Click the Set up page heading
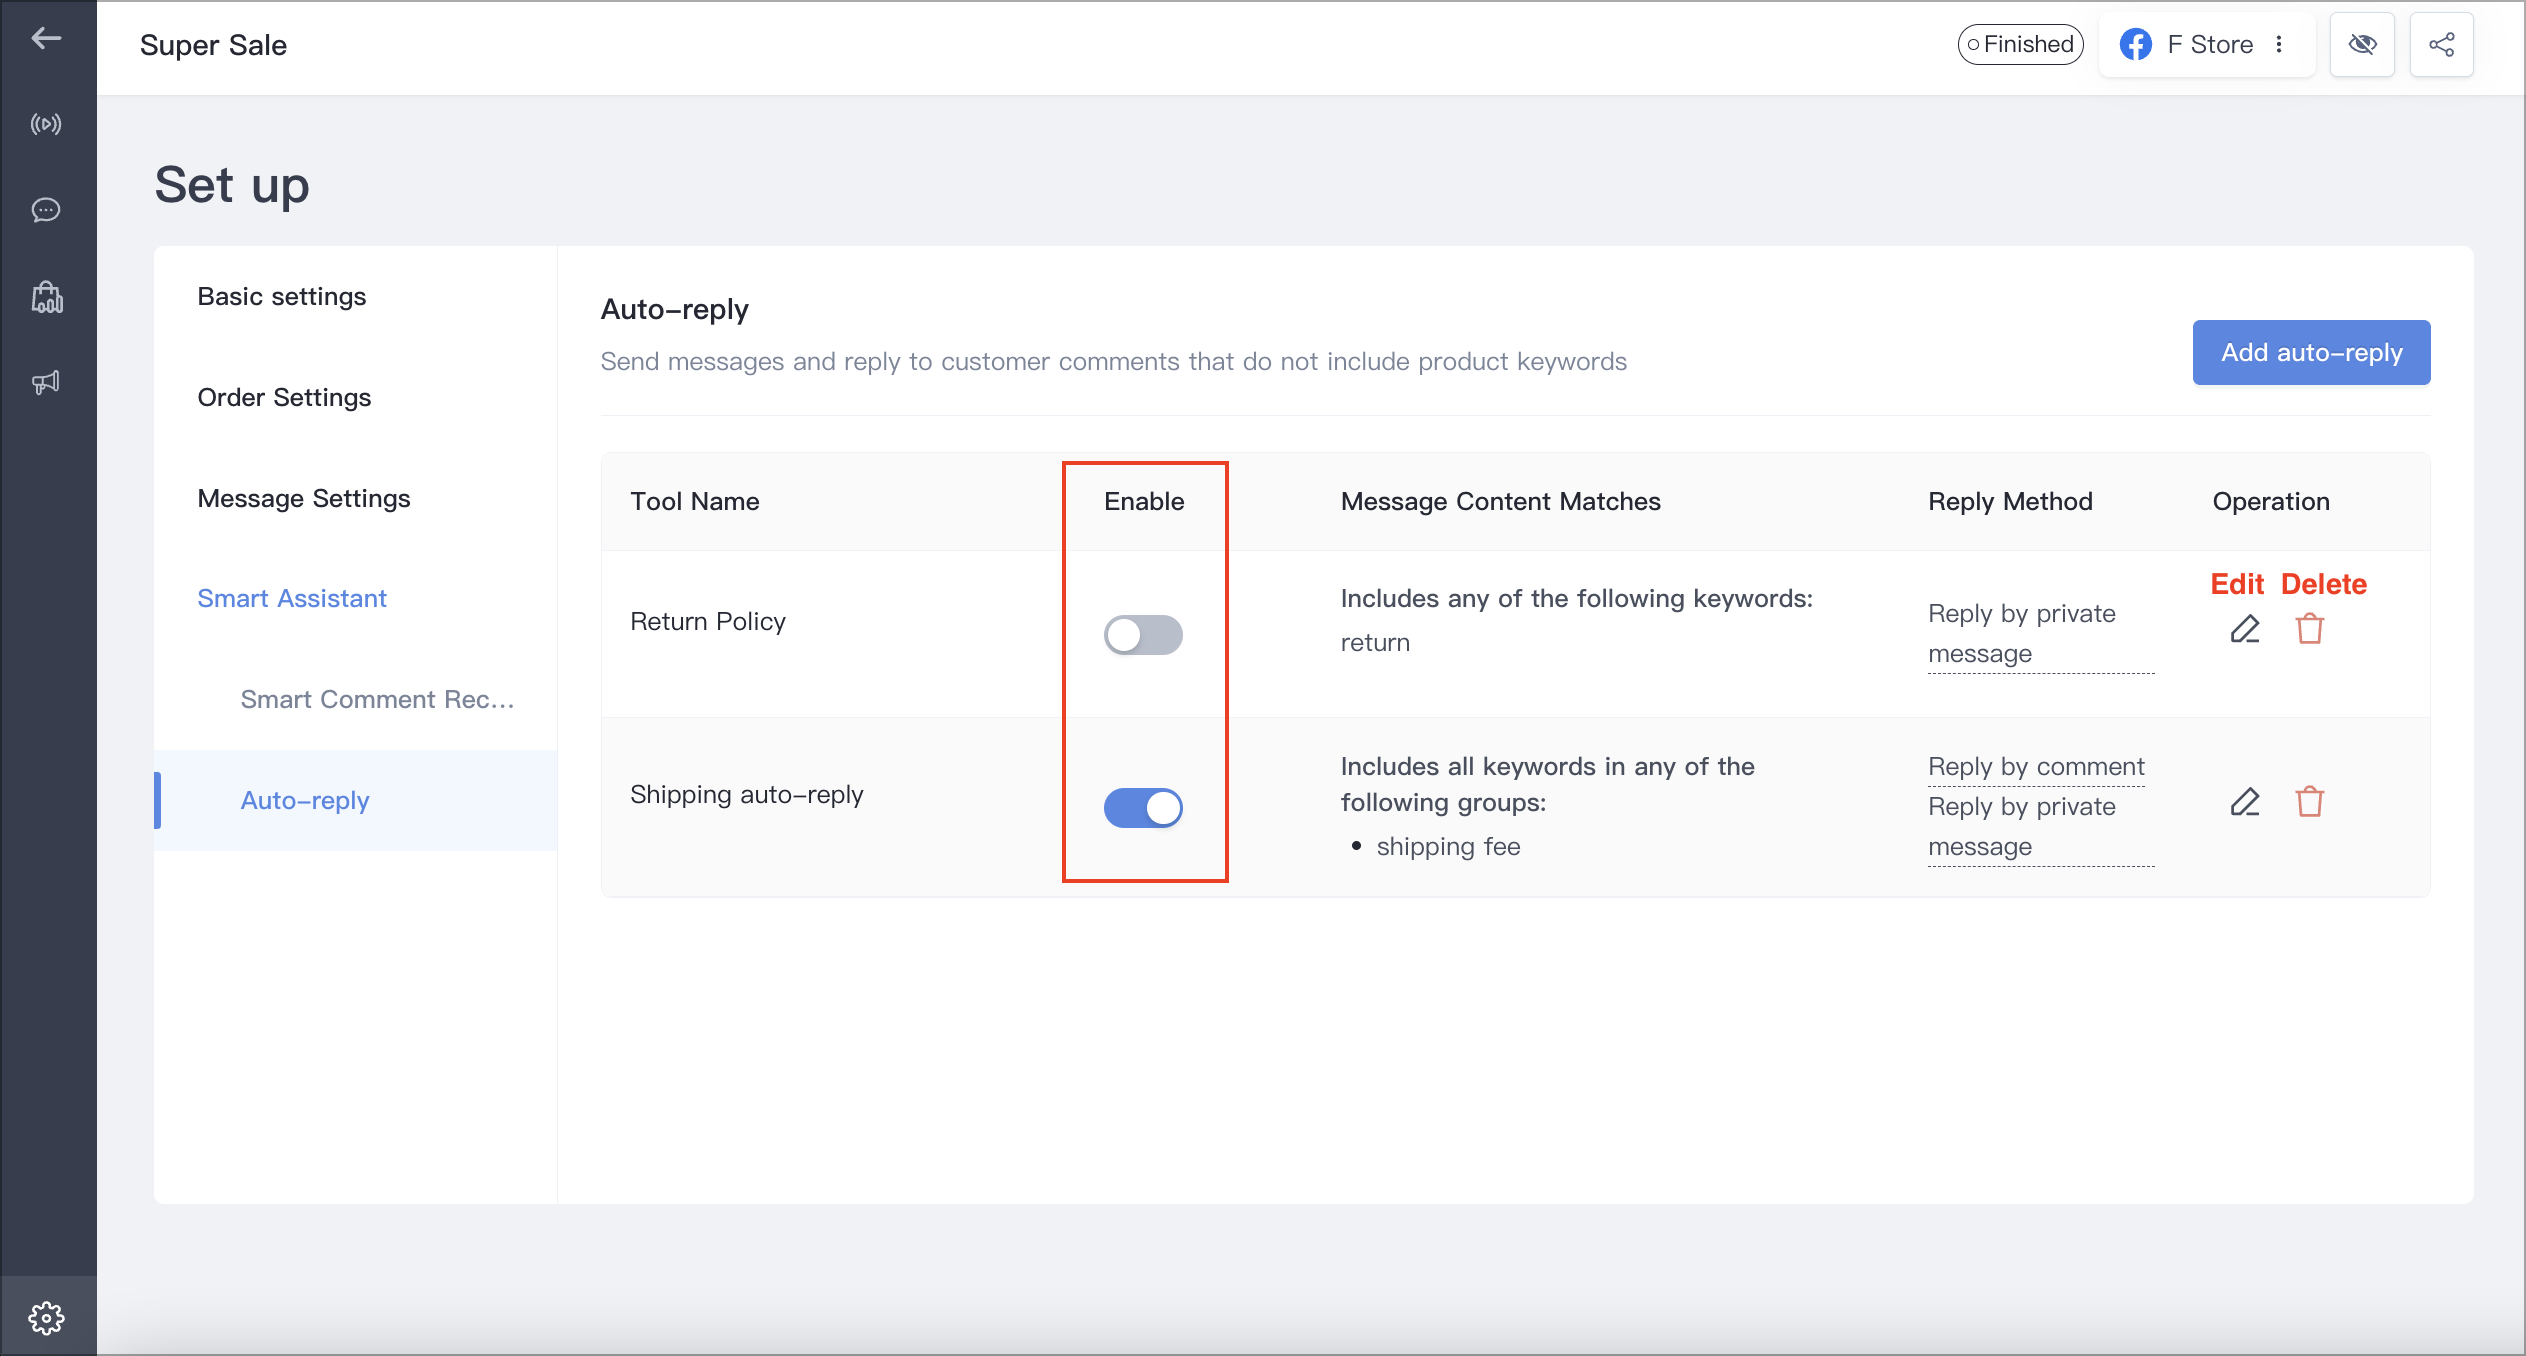Image resolution: width=2526 pixels, height=1356 pixels. click(232, 186)
